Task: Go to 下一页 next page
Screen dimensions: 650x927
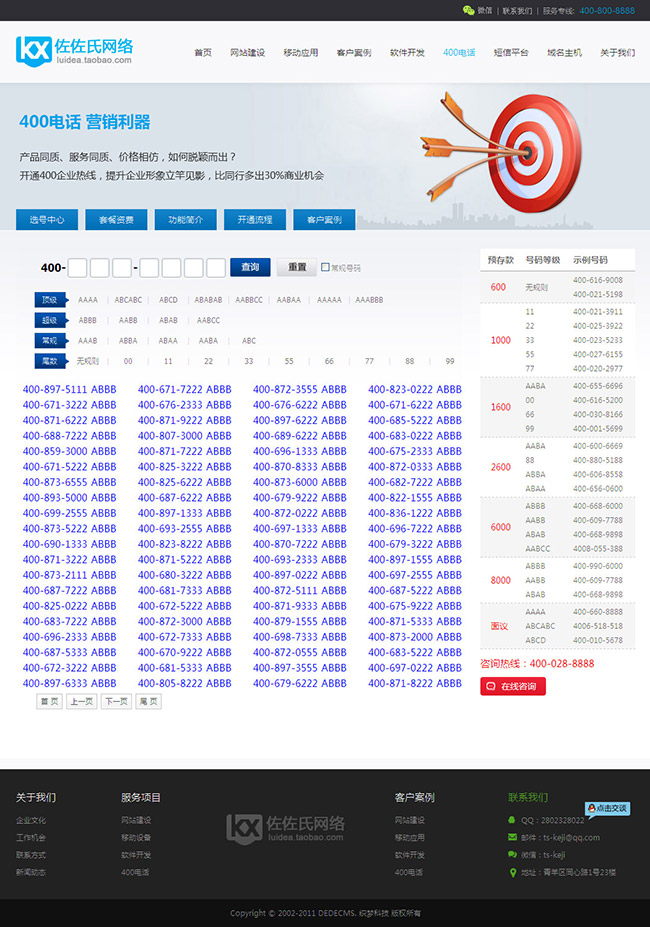Action: [116, 702]
